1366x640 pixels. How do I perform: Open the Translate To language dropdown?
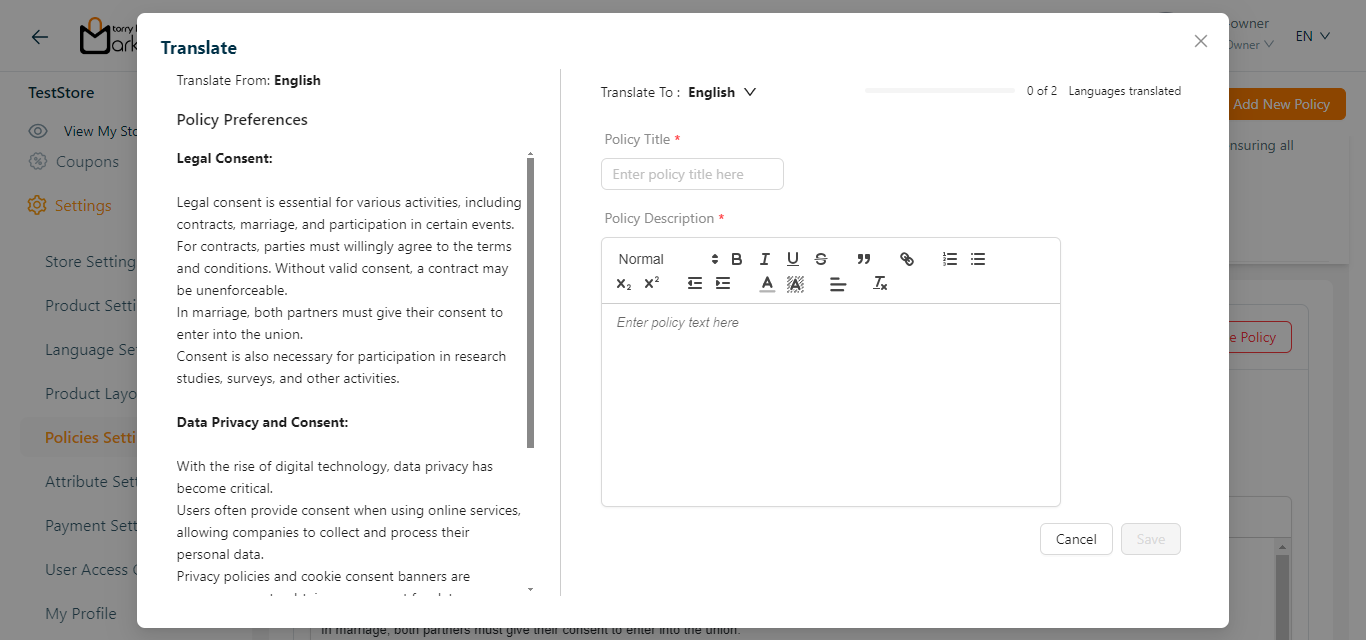722,92
